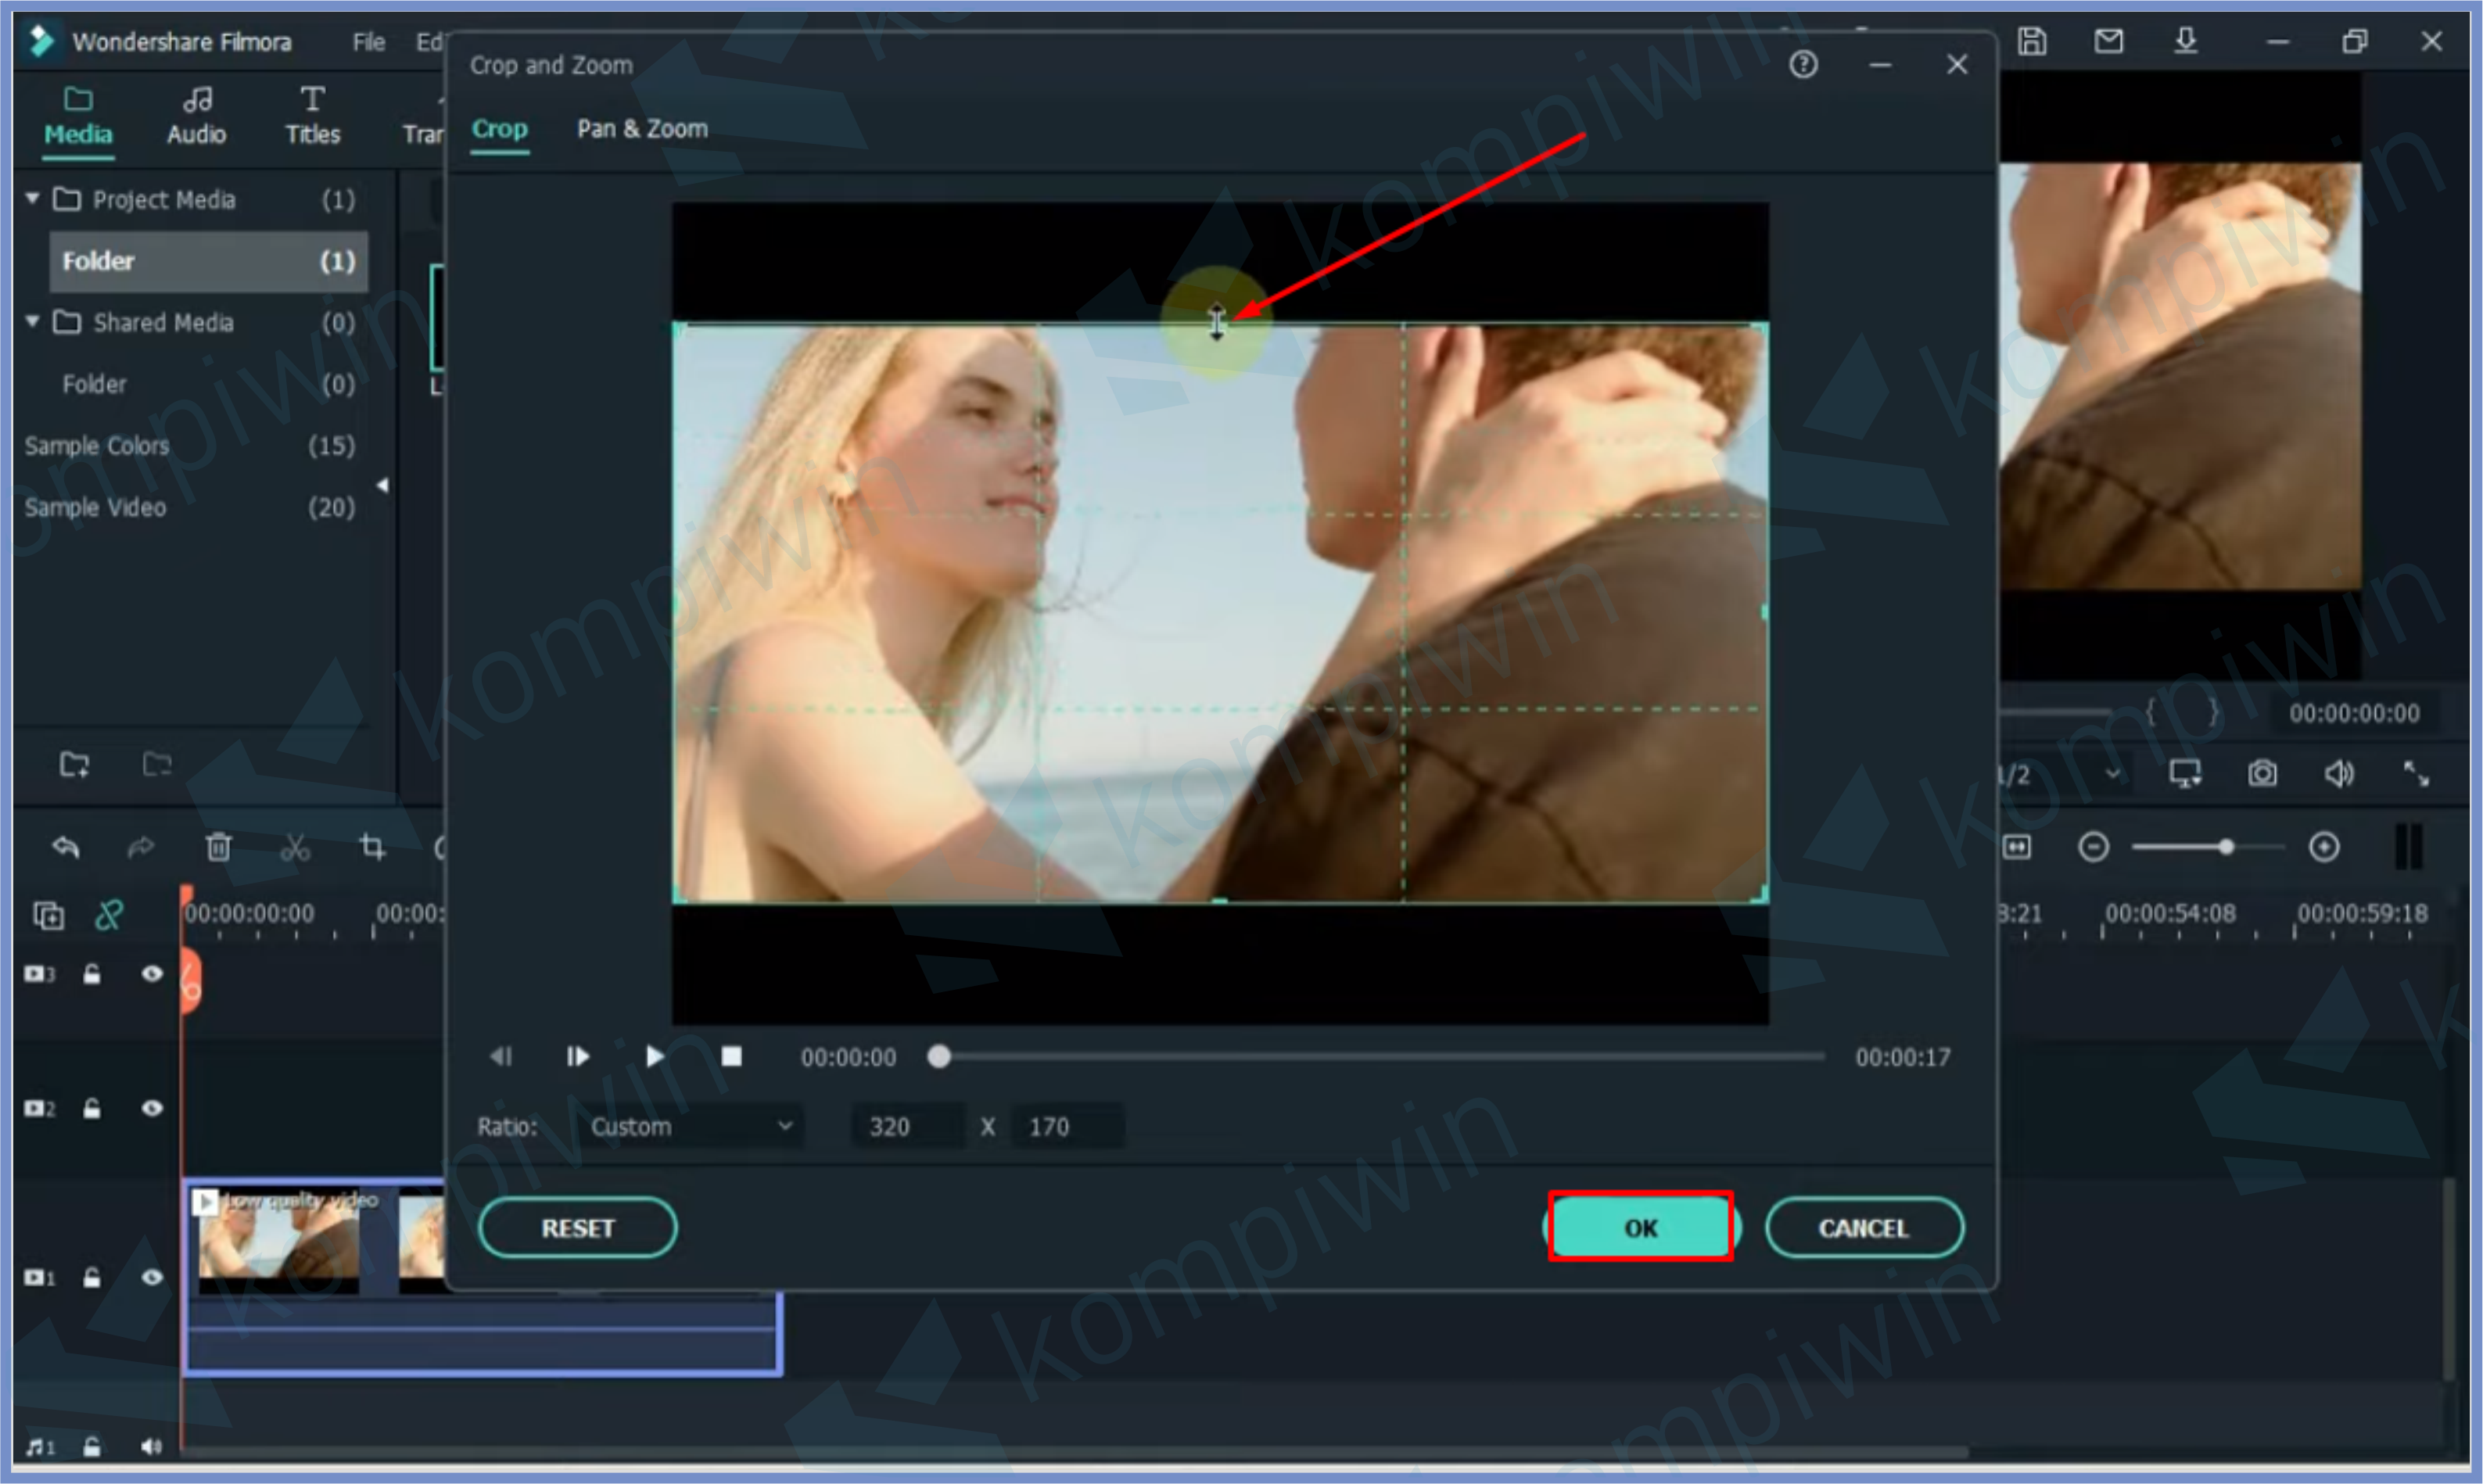The height and width of the screenshot is (1484, 2483).
Task: Click the snapshot camera icon
Action: [2262, 773]
